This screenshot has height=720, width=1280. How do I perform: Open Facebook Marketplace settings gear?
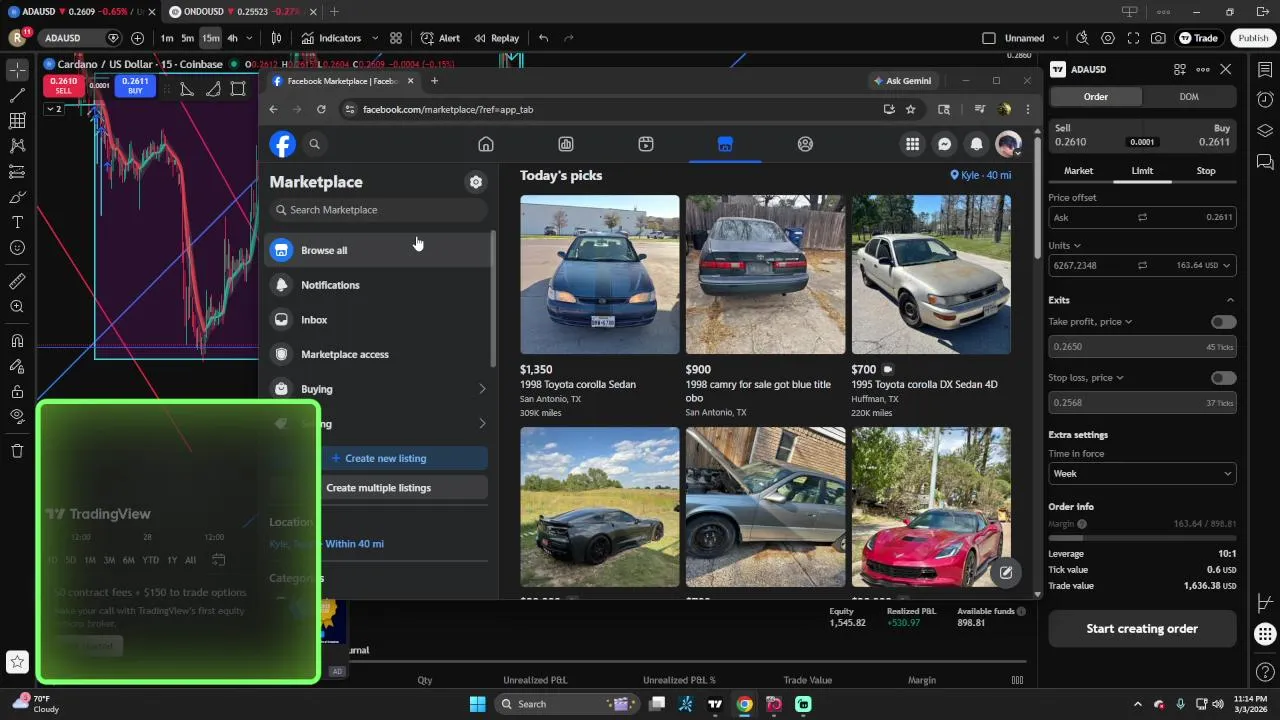[476, 182]
